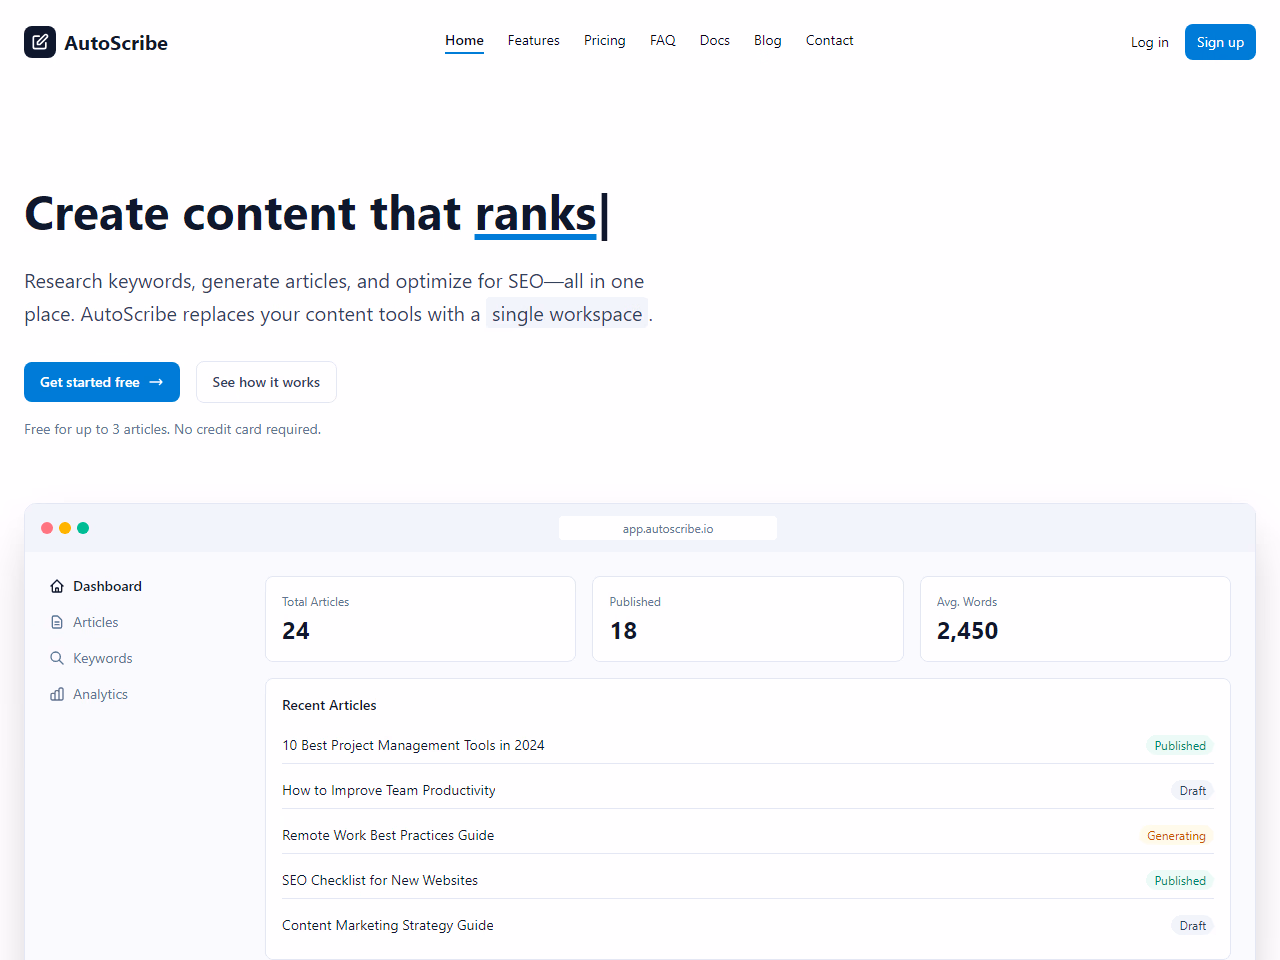Open the FAQ nav link
Viewport: 1280px width, 960px height.
click(x=662, y=41)
